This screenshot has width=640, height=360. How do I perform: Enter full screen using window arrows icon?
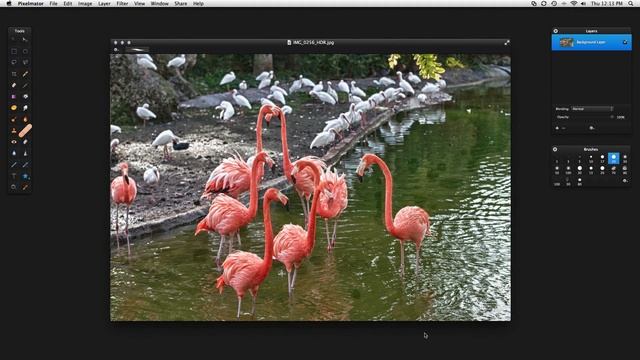click(507, 42)
